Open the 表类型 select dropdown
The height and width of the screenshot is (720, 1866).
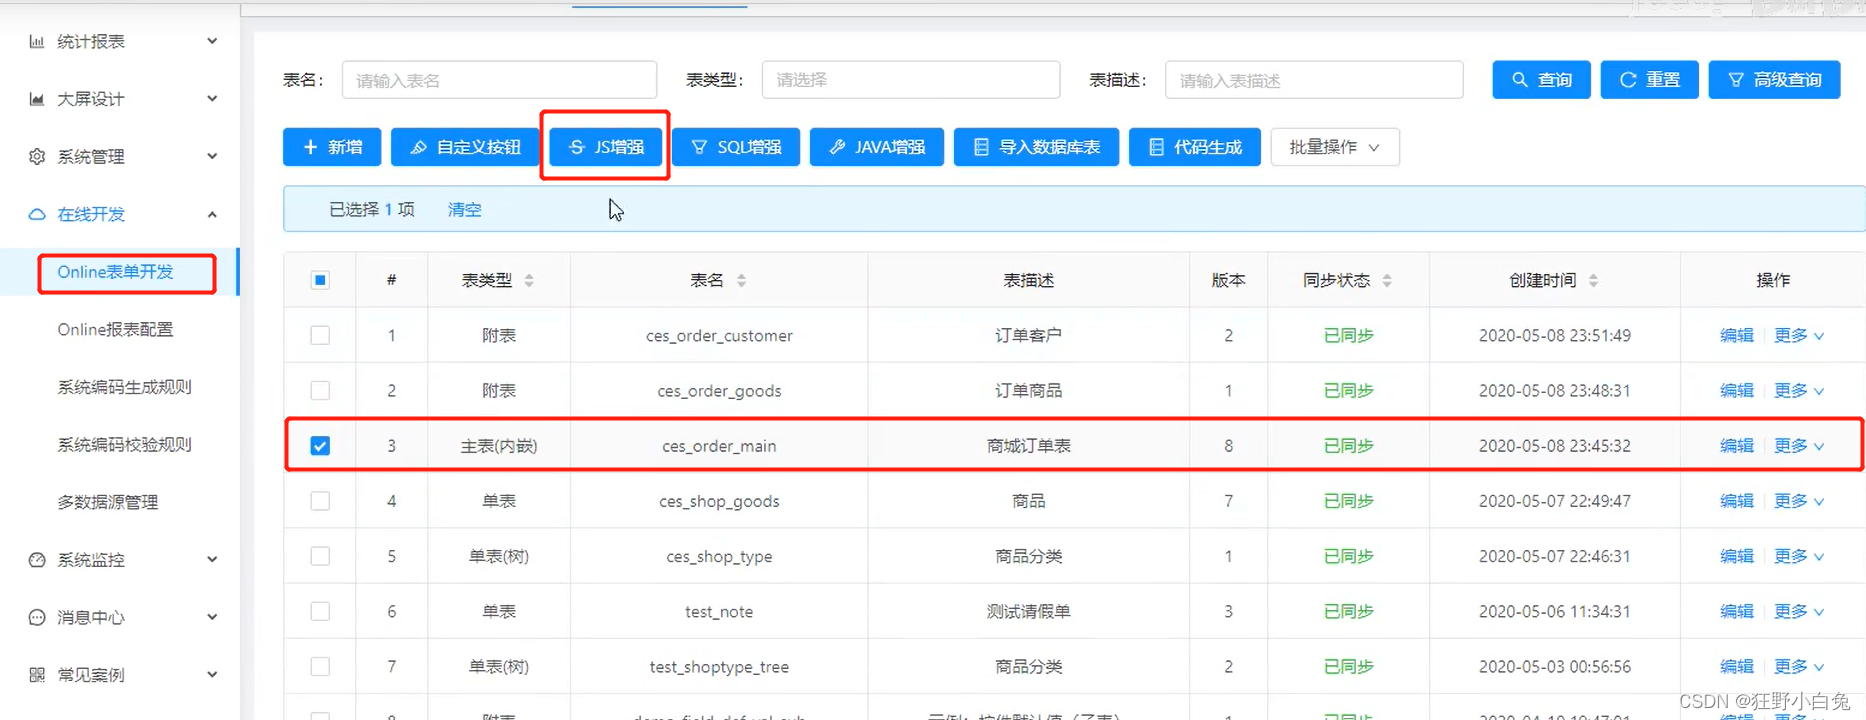point(911,80)
